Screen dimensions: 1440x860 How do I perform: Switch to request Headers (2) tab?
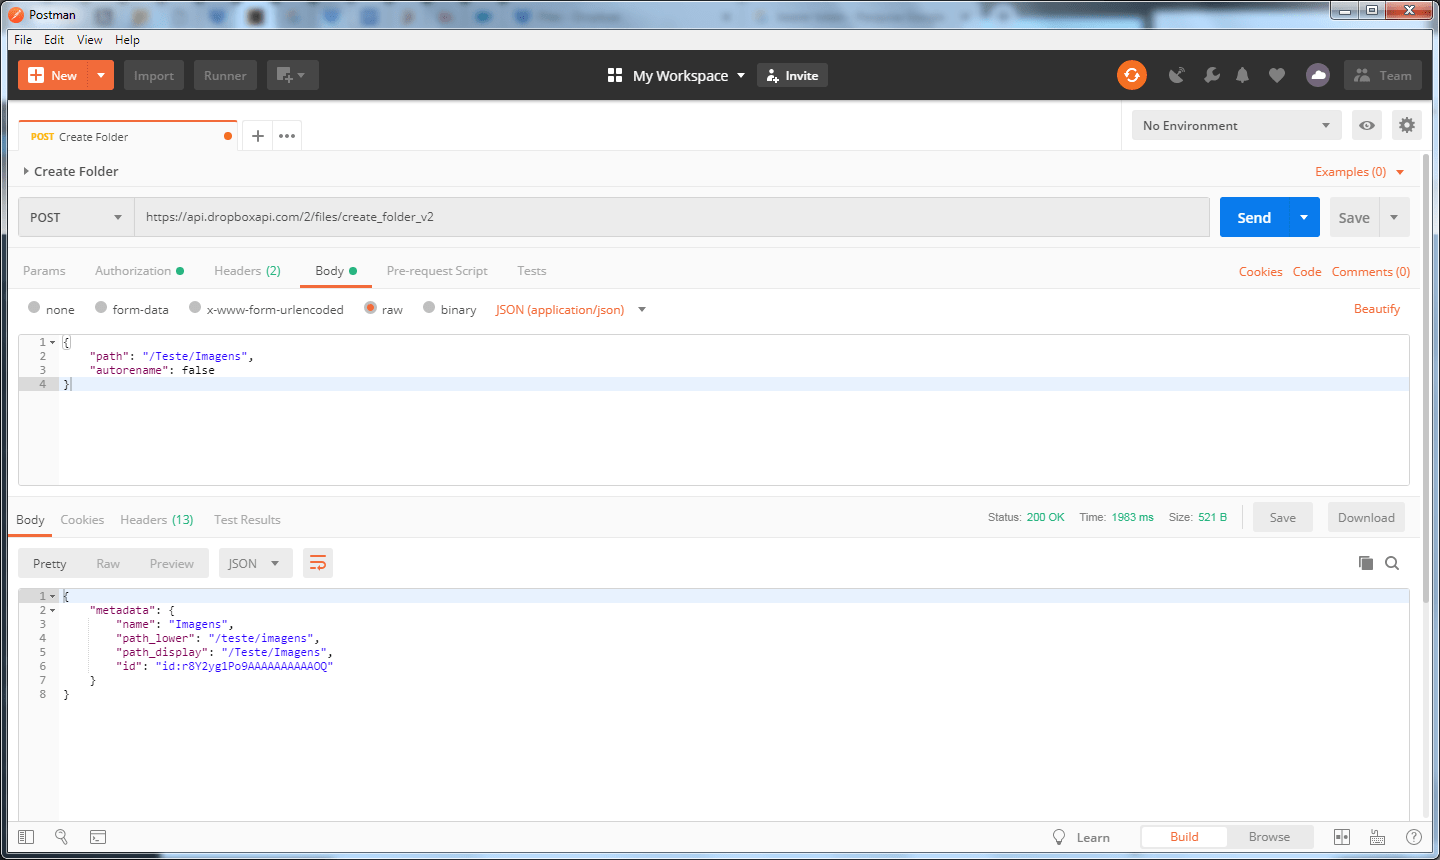tap(247, 271)
